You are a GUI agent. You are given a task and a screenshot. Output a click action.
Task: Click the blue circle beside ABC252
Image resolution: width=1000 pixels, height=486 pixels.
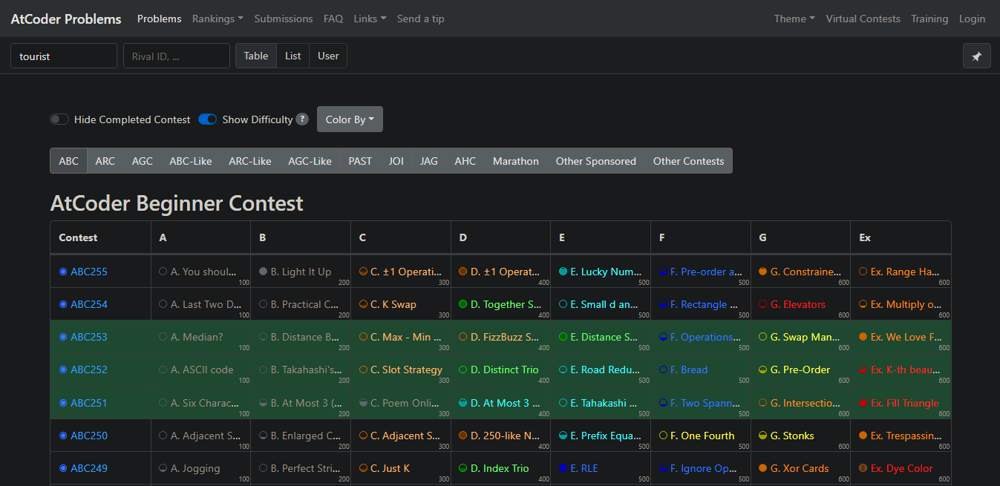63,370
